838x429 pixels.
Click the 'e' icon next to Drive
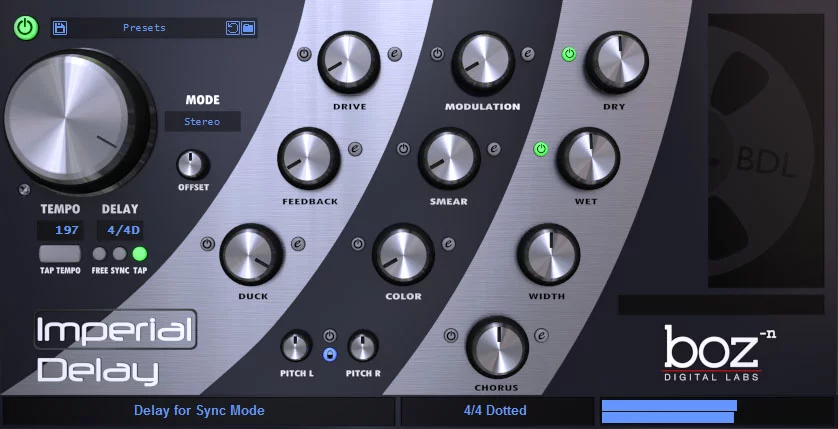click(x=395, y=54)
